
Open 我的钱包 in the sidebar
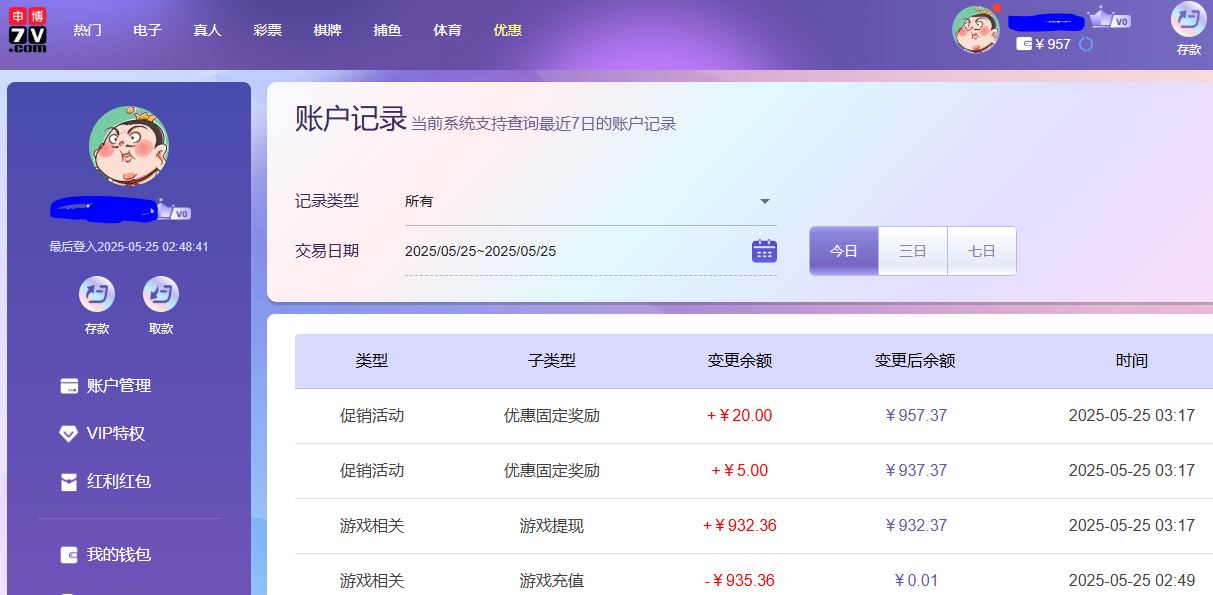coord(118,554)
